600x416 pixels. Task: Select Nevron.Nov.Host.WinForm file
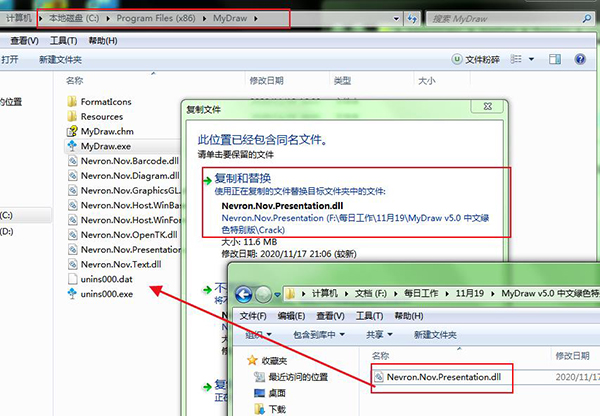123,220
